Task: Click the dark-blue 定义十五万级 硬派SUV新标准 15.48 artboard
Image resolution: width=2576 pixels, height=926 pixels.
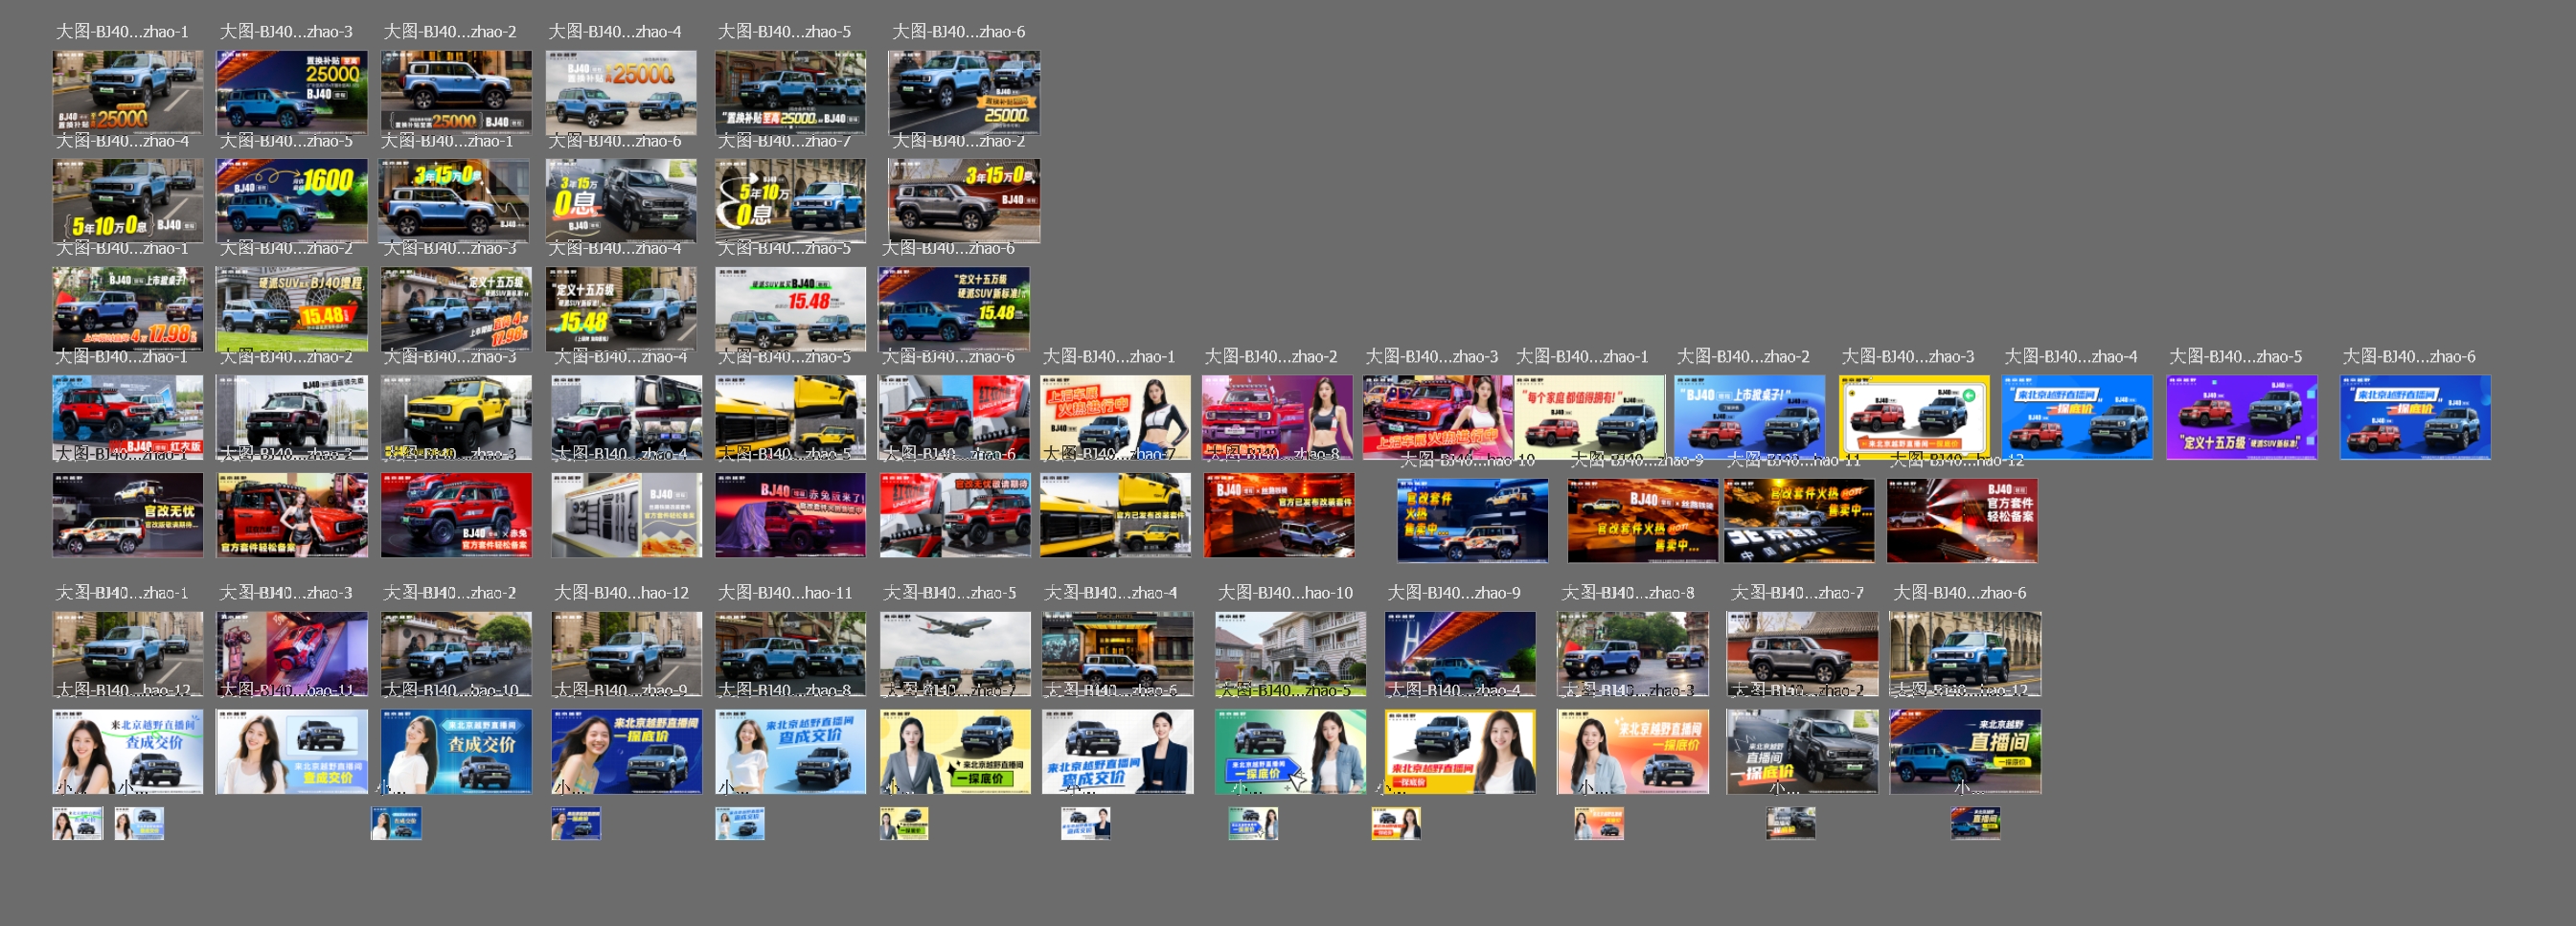Action: [x=954, y=309]
